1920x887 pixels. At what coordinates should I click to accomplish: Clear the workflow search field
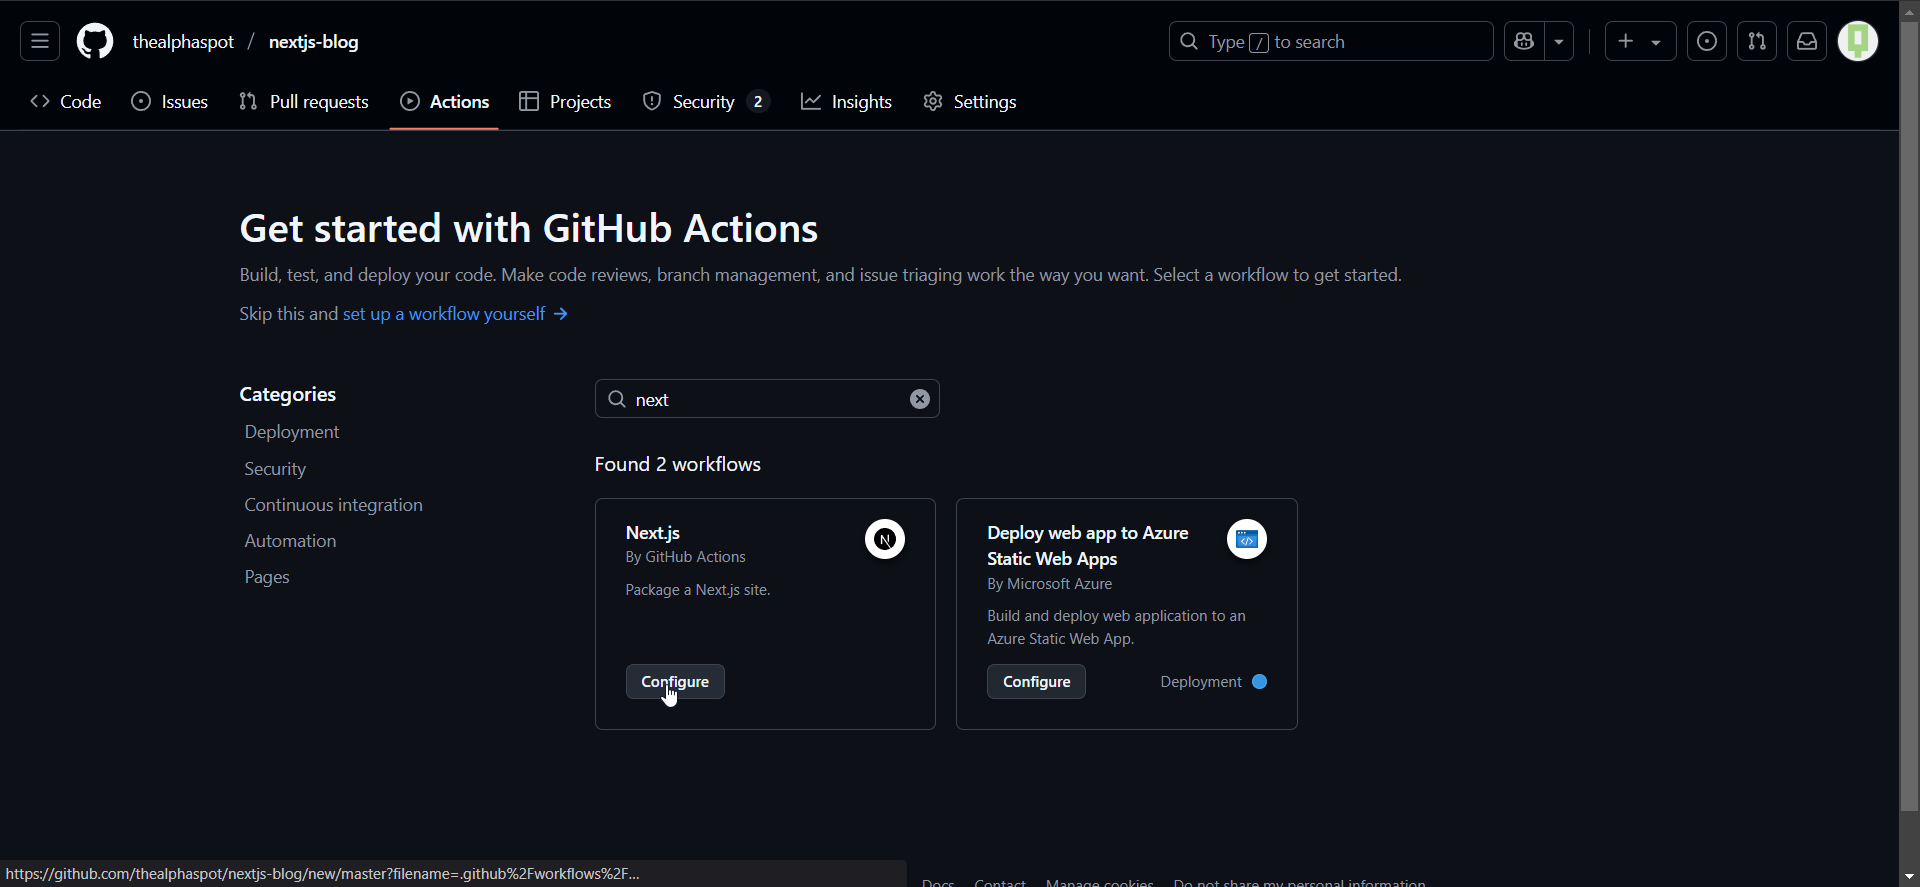[920, 399]
